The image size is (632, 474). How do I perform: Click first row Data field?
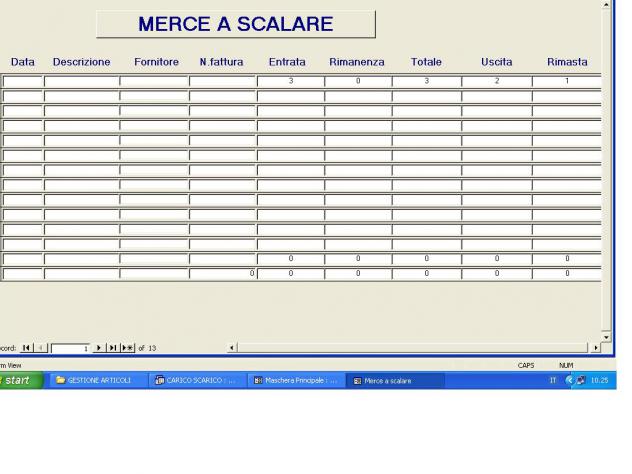point(23,81)
